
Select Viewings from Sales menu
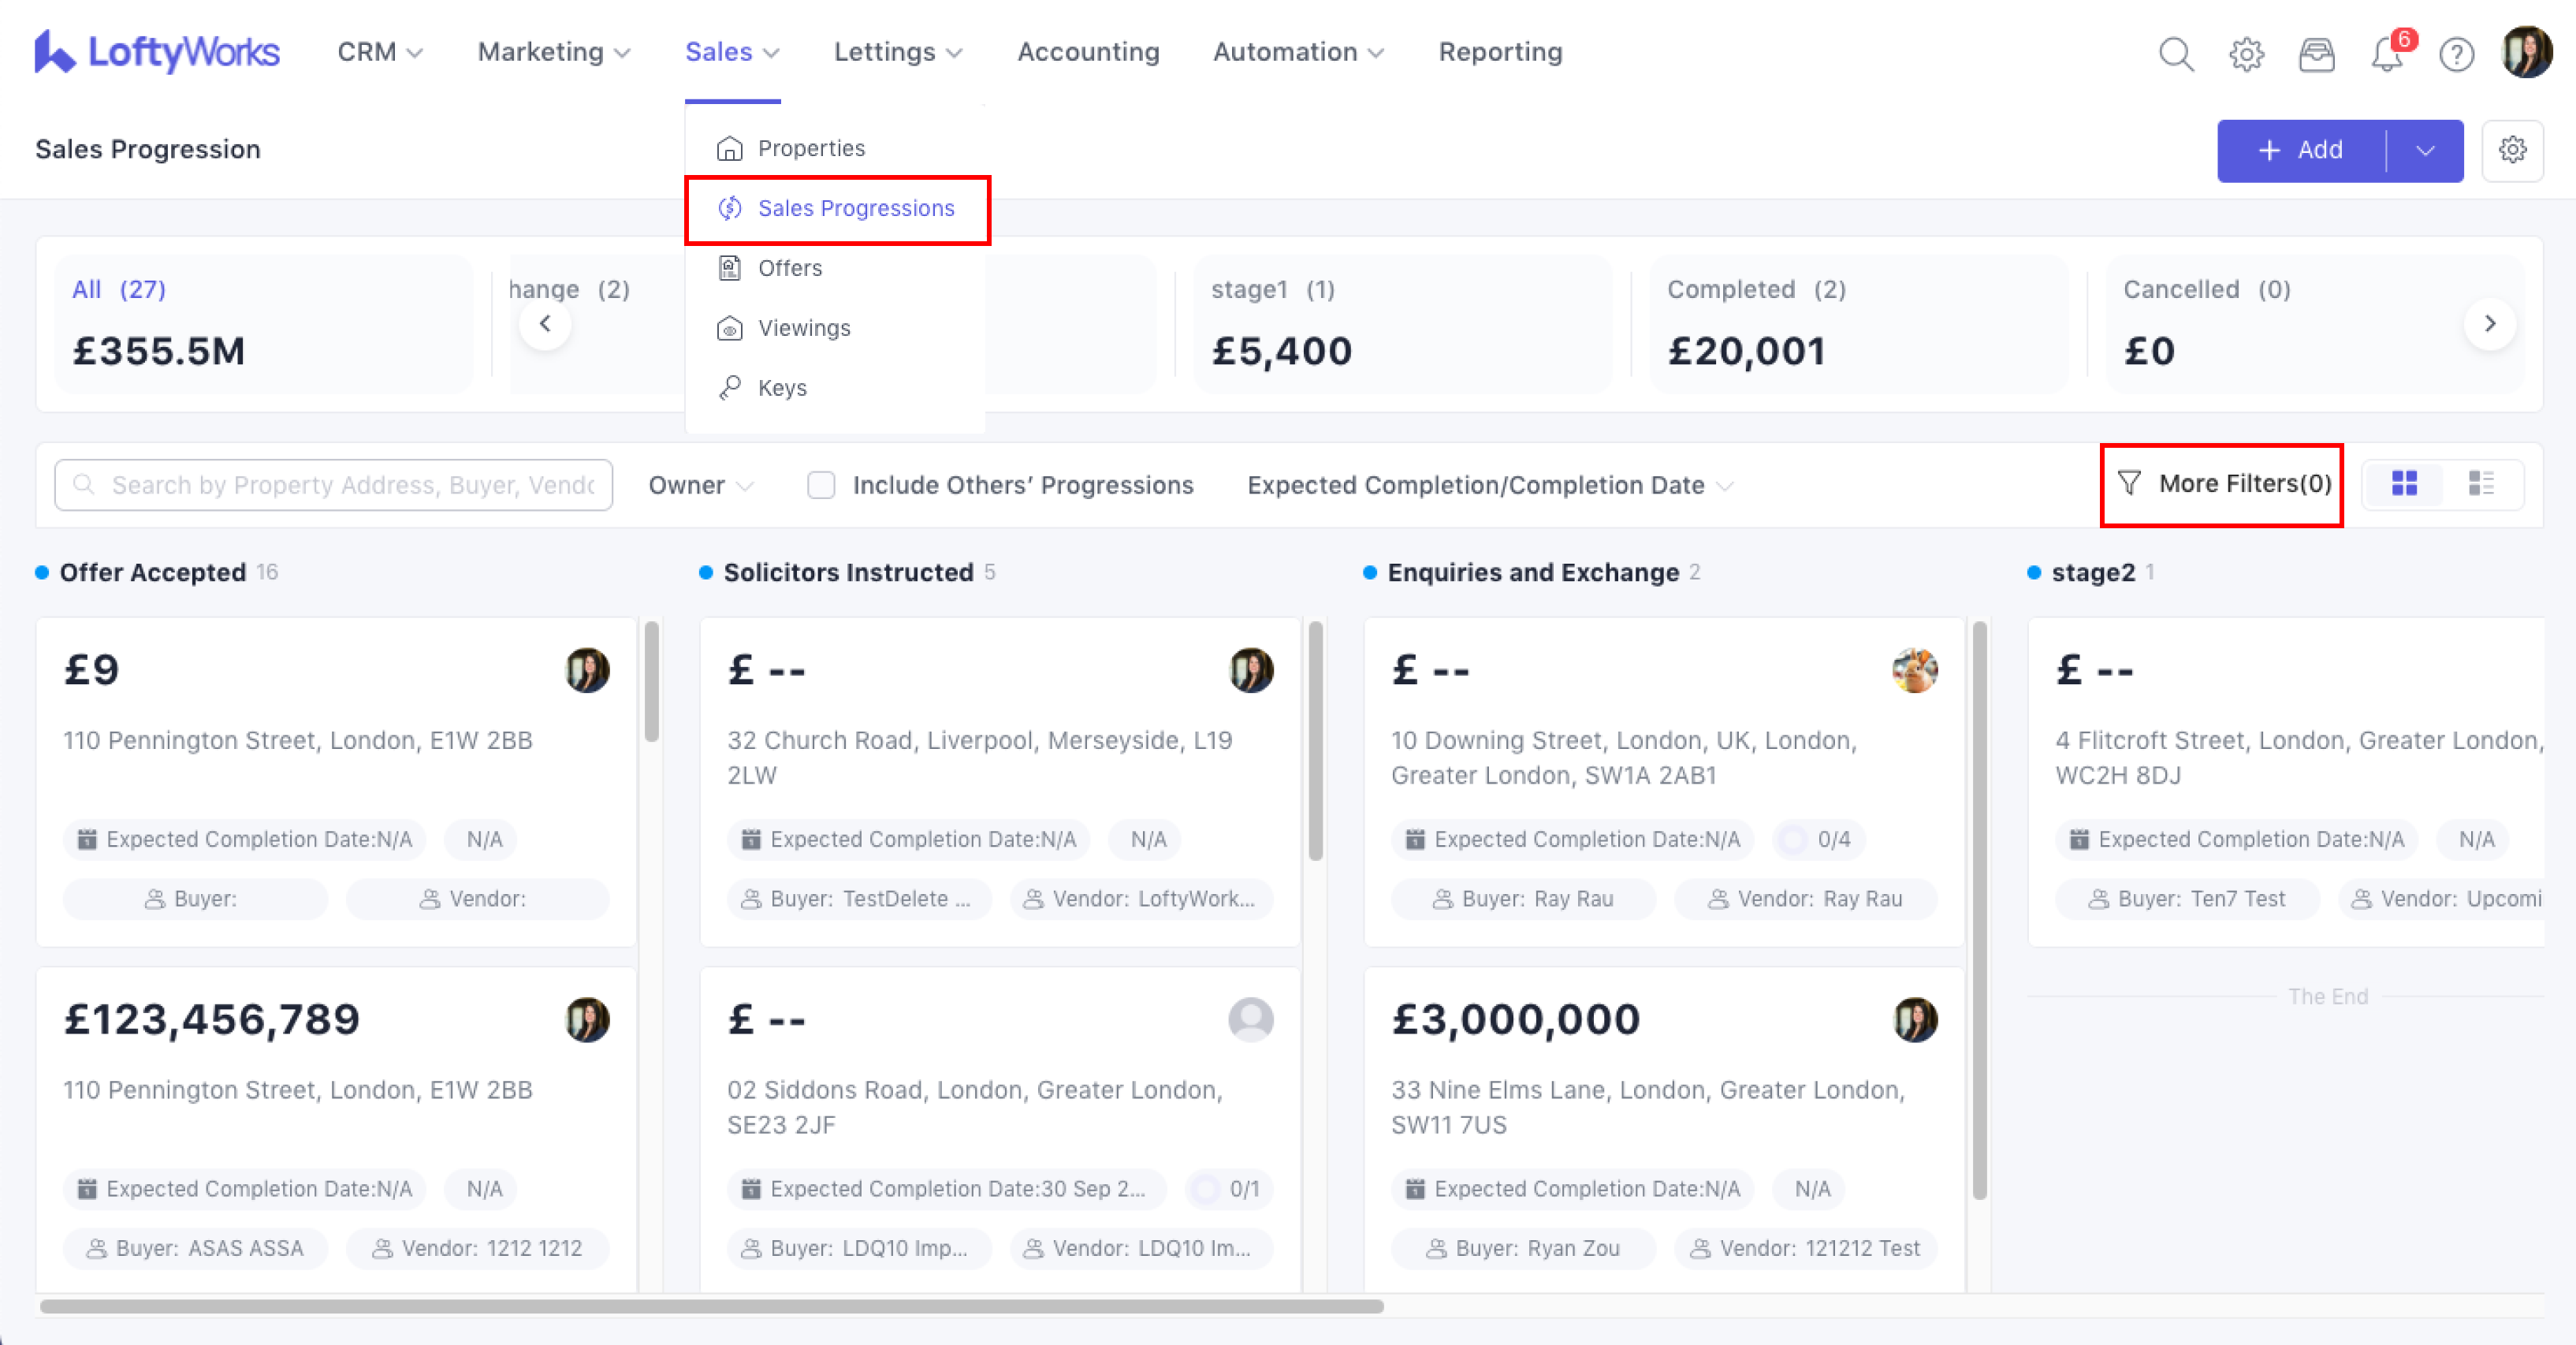pyautogui.click(x=803, y=328)
